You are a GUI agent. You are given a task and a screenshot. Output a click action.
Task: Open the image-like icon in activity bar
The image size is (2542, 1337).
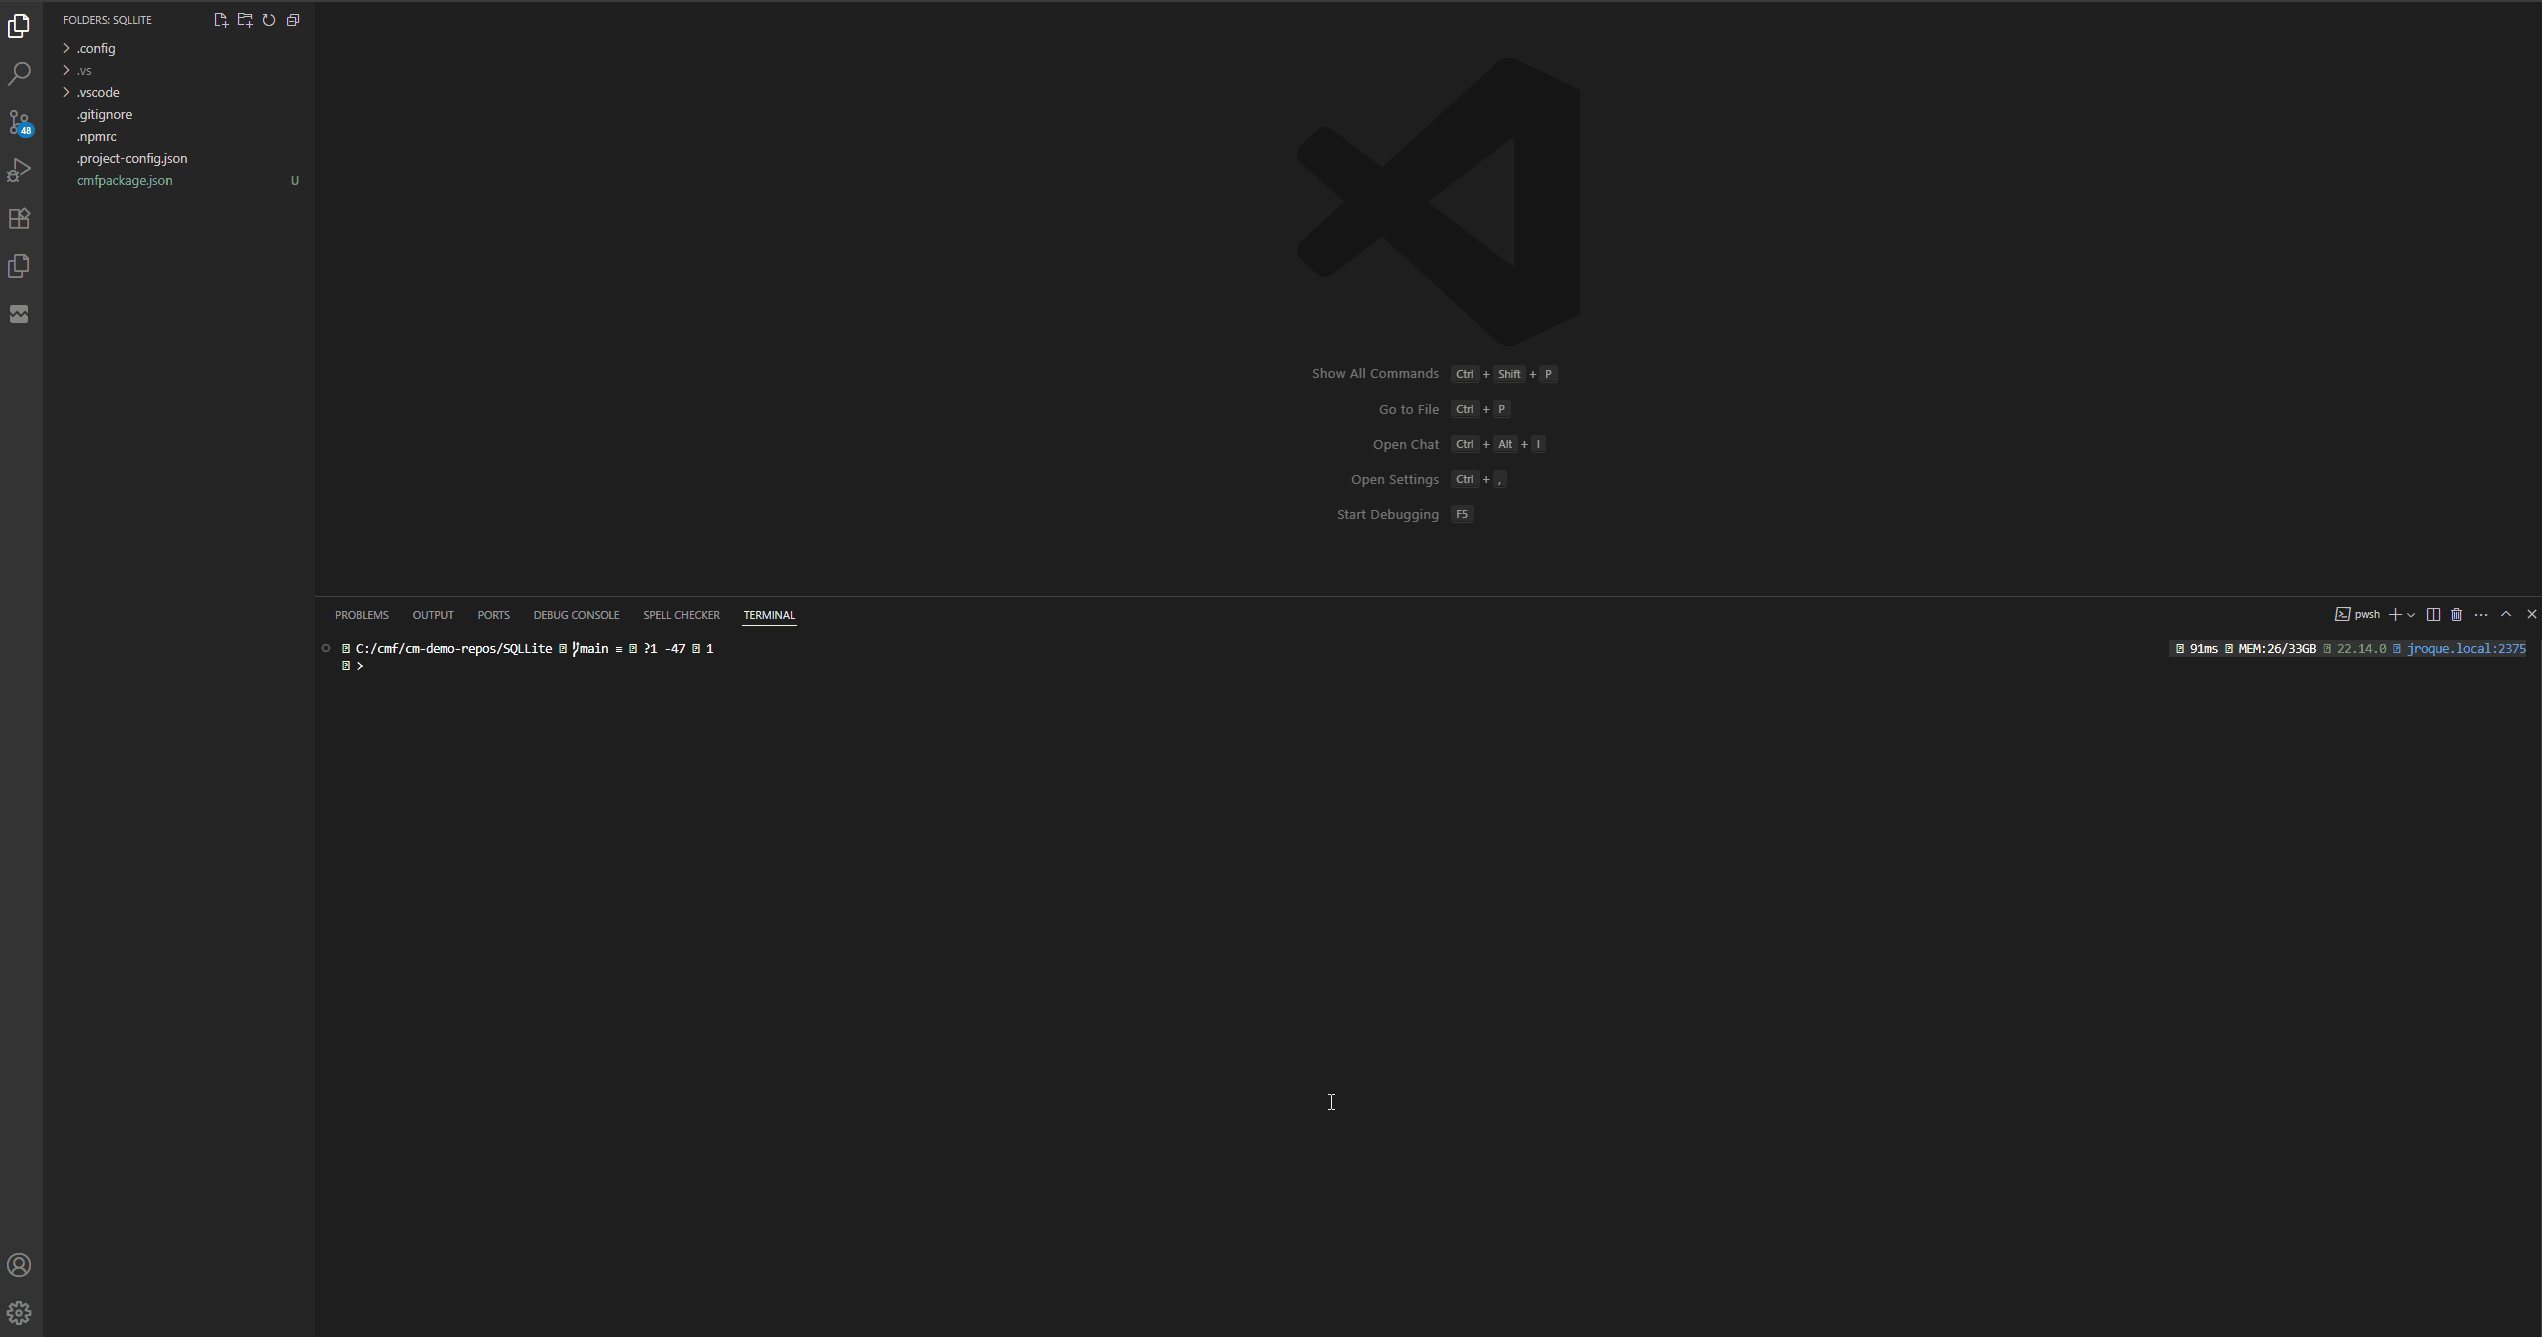(19, 314)
